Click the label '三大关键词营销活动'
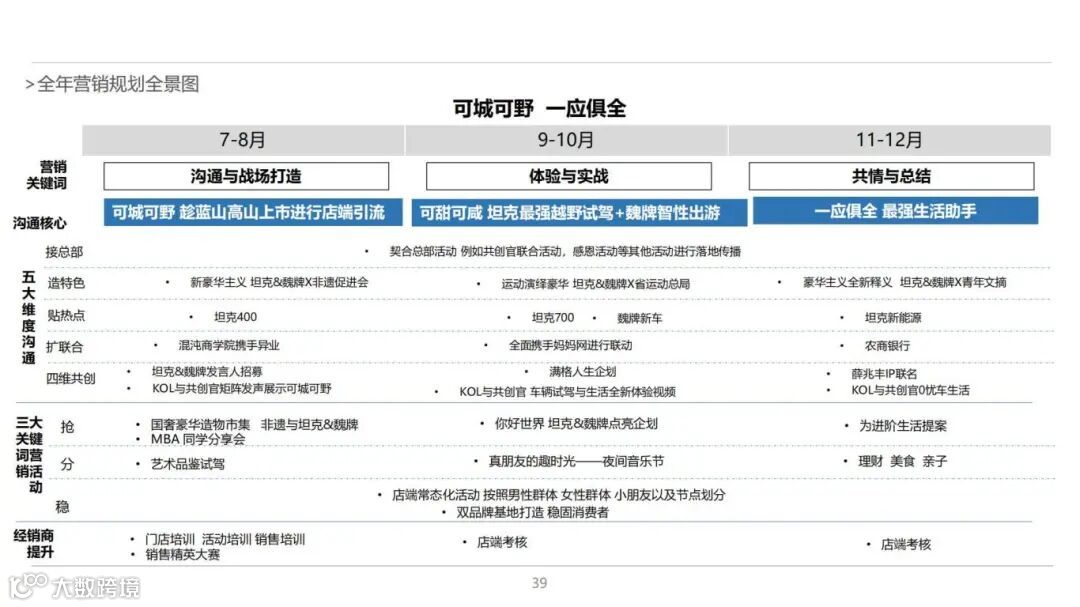This screenshot has width=1080, height=607. (29, 455)
